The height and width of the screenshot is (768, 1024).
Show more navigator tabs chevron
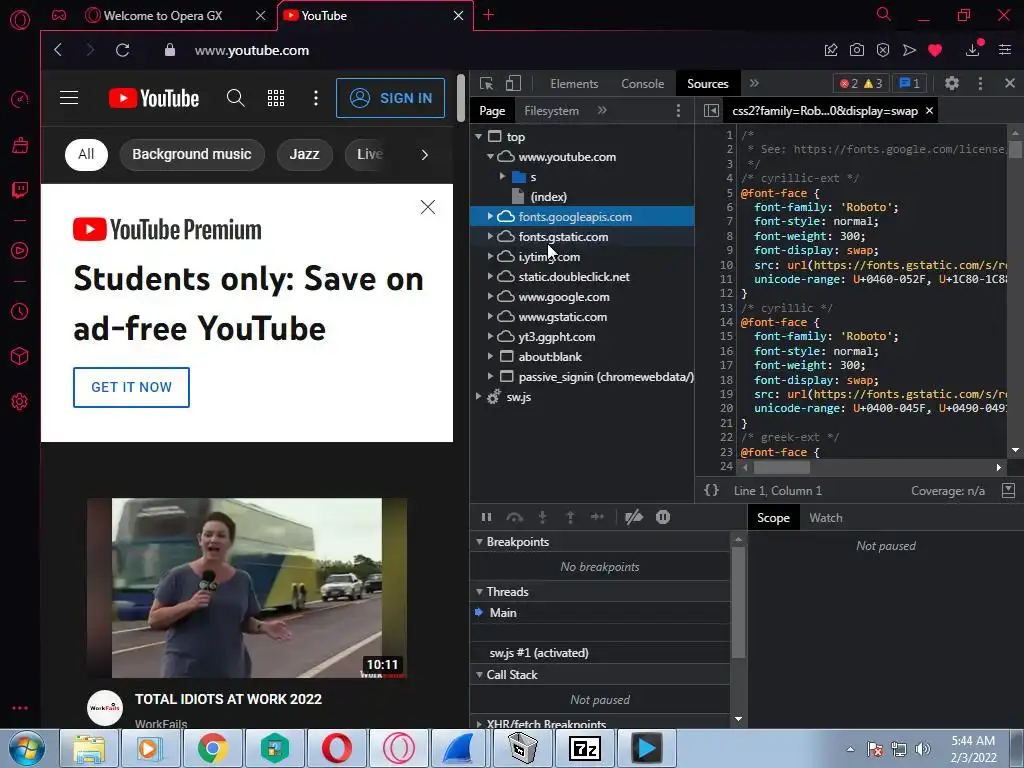(602, 110)
